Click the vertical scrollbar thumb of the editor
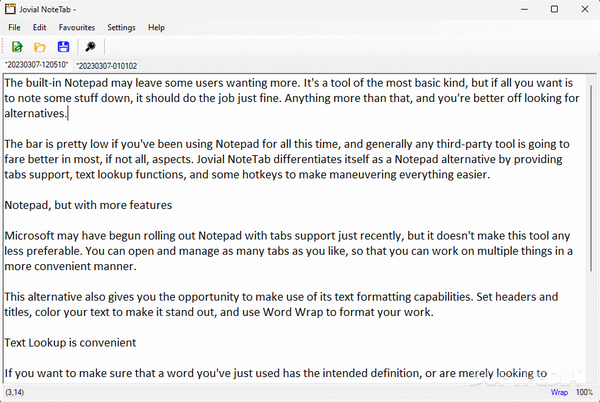The height and width of the screenshot is (402, 600). coord(591,178)
